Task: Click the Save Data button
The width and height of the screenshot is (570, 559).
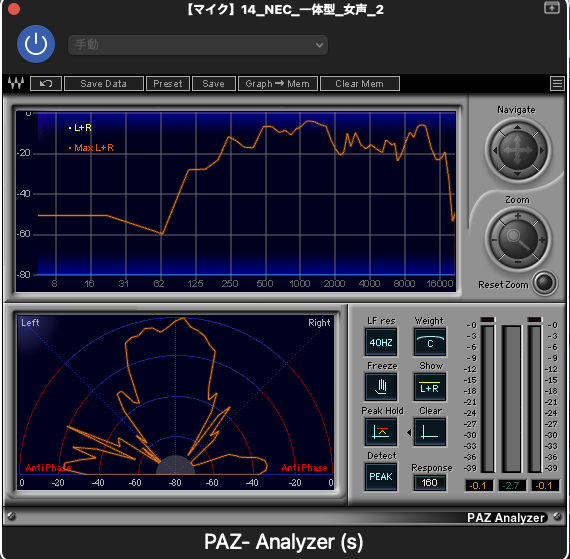Action: point(104,84)
